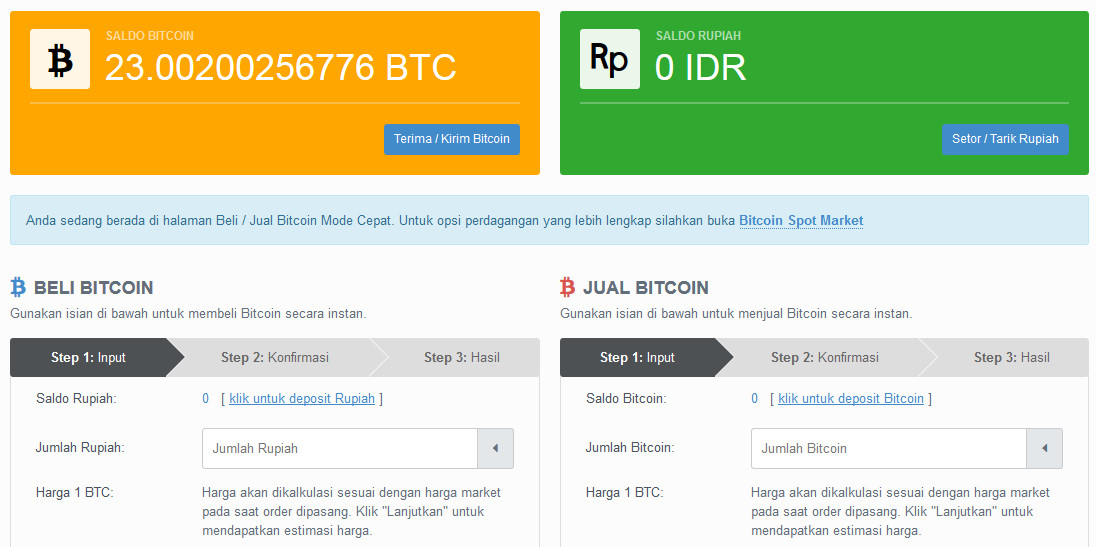Select Step 2: Konfirmasi in Jual Bitcoin
Screen dimensions: 1096x547
[825, 358]
